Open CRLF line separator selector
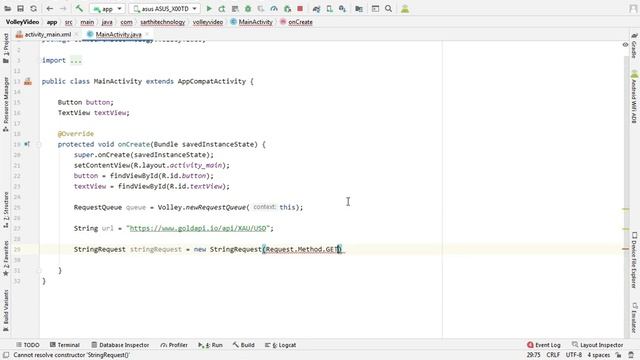This screenshot has width=640, height=360. coord(553,355)
